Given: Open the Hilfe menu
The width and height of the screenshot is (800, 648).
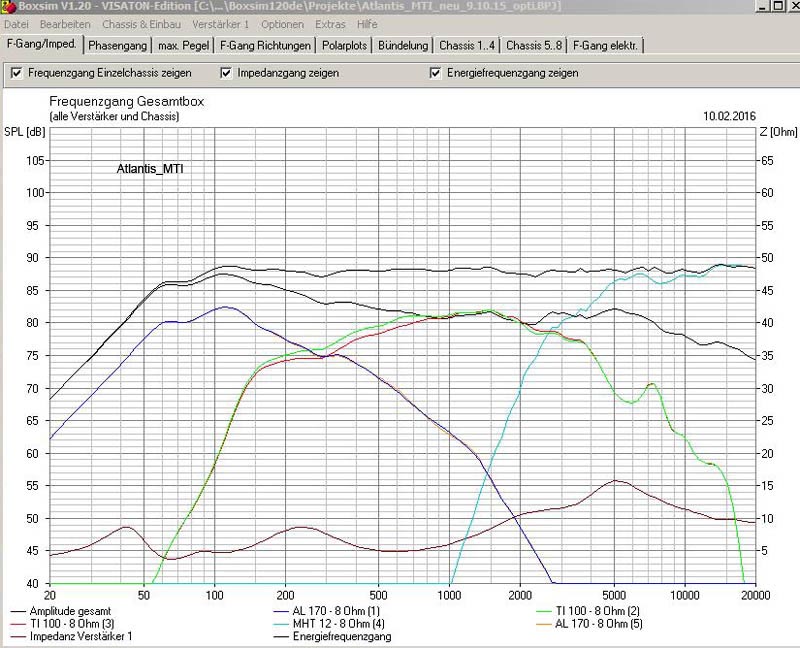Looking at the screenshot, I should pos(367,23).
